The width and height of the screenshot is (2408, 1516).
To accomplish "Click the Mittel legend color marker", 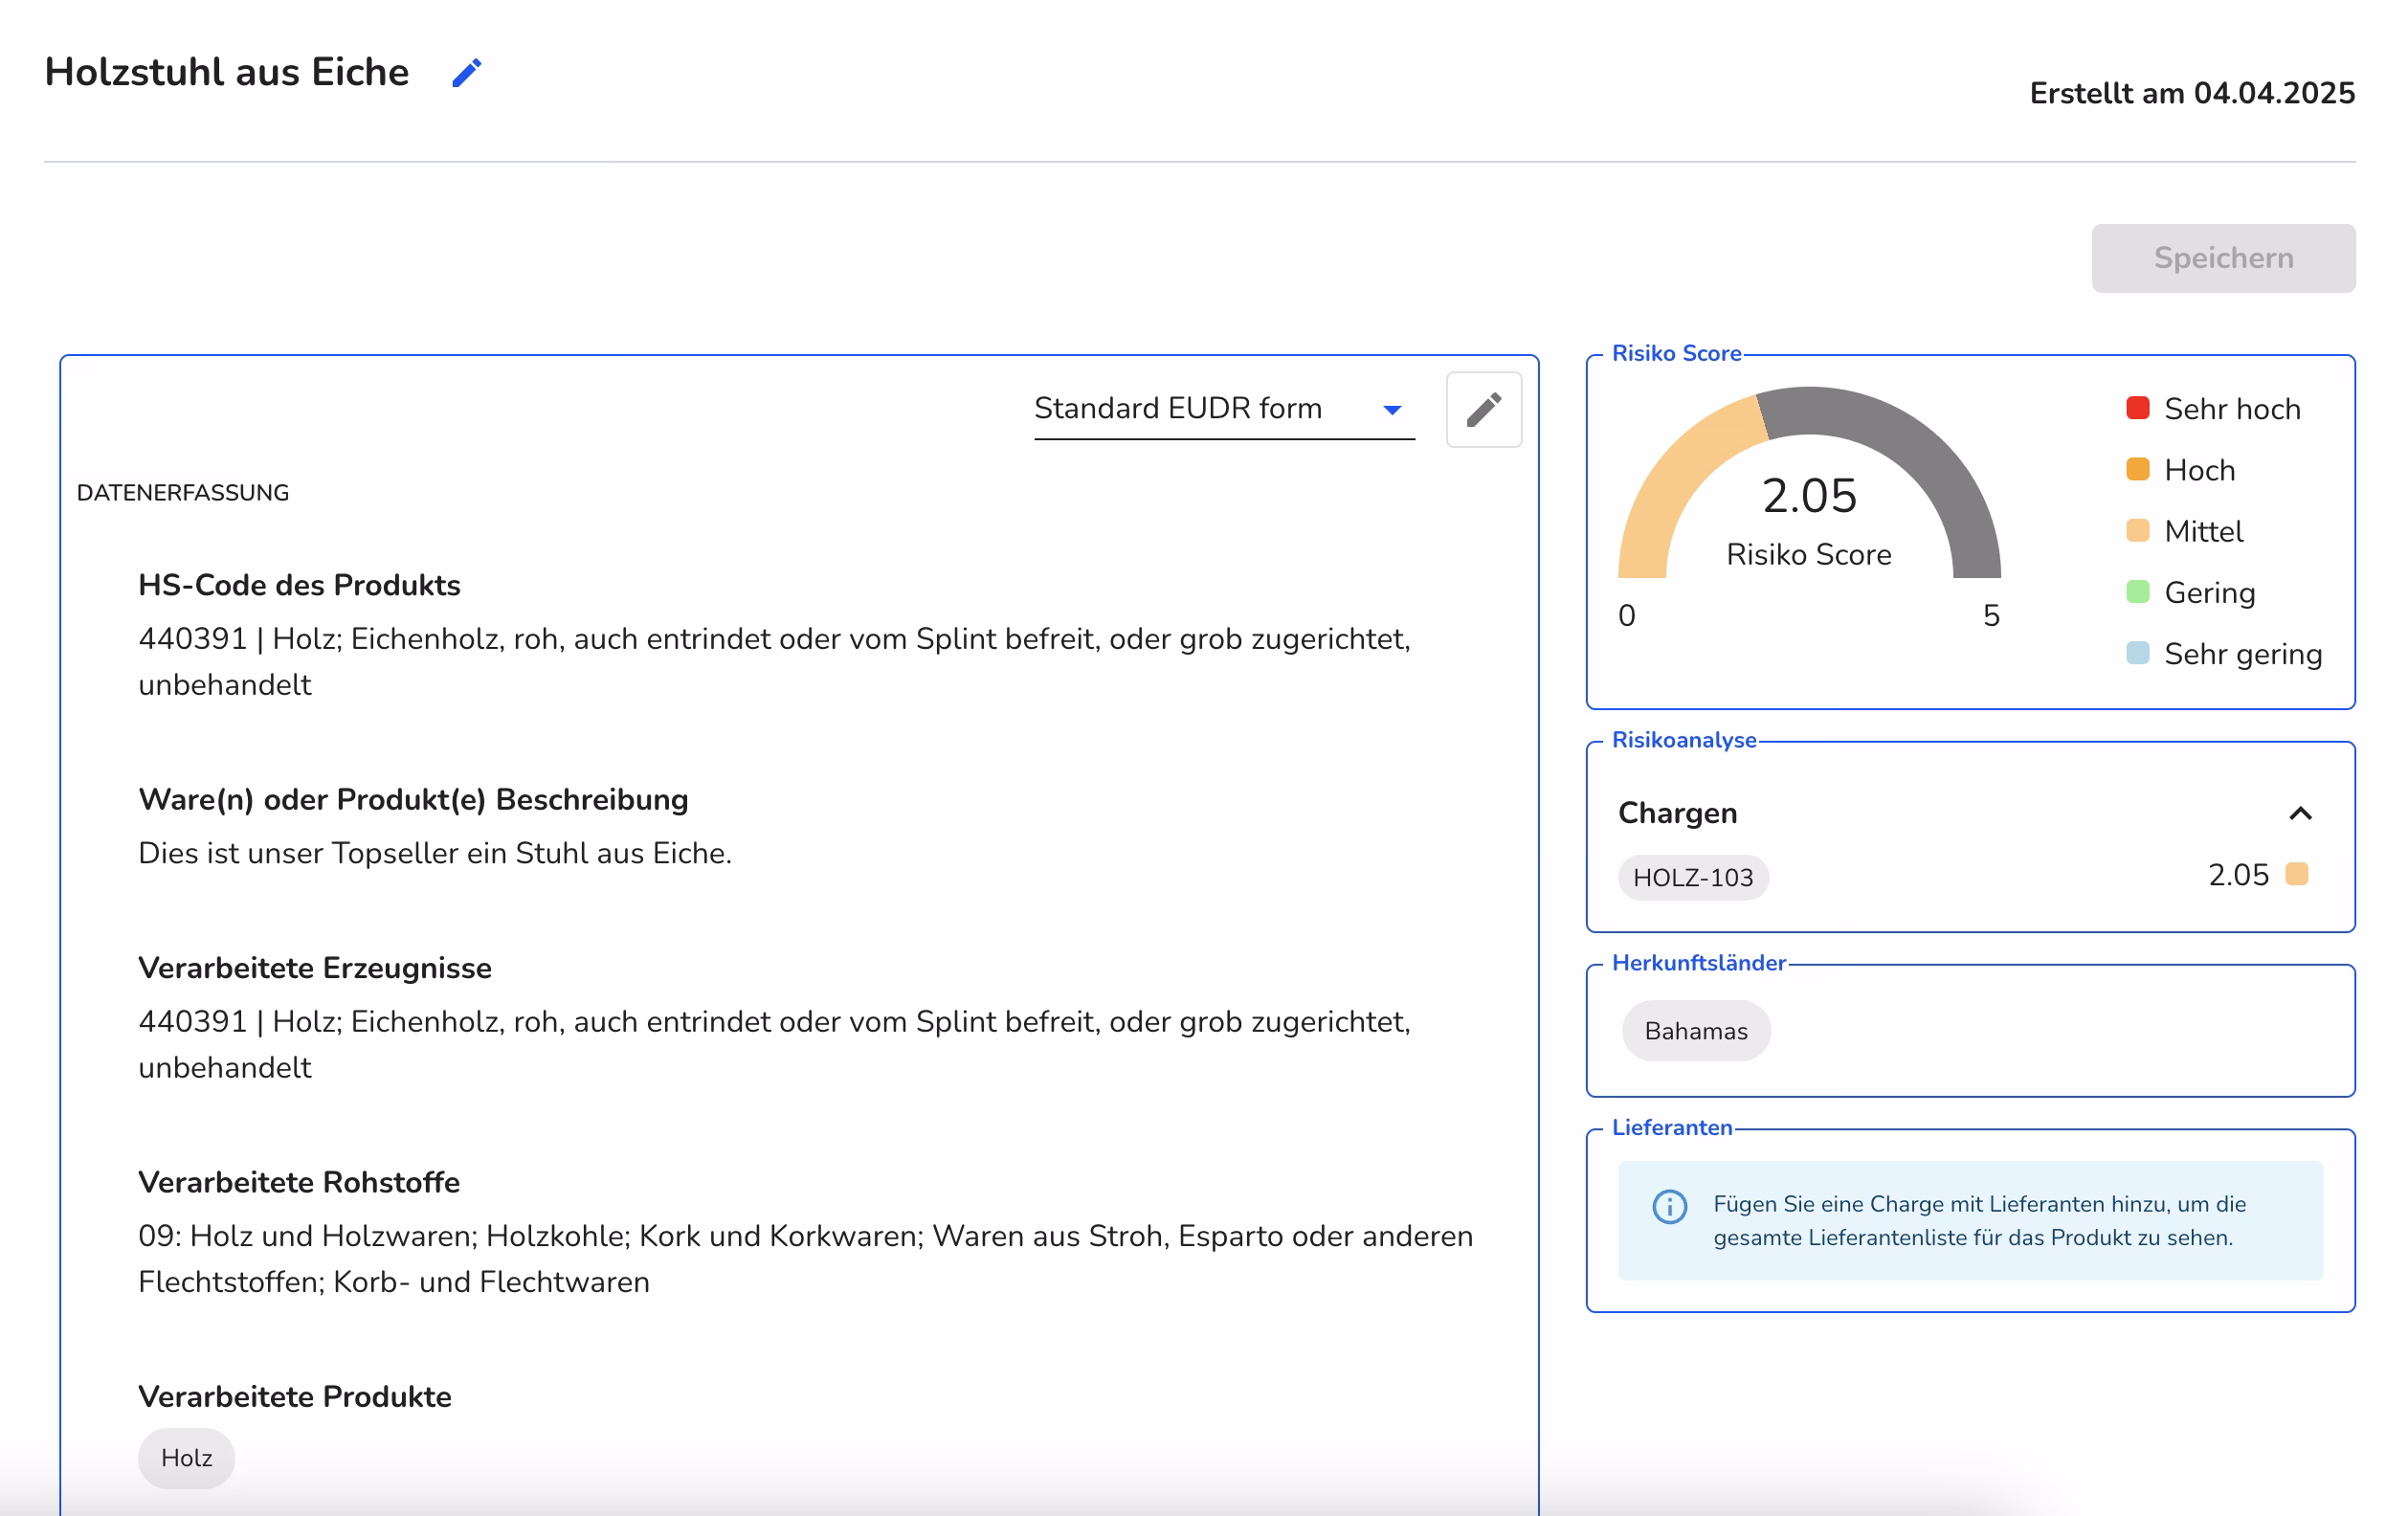I will click(2139, 531).
